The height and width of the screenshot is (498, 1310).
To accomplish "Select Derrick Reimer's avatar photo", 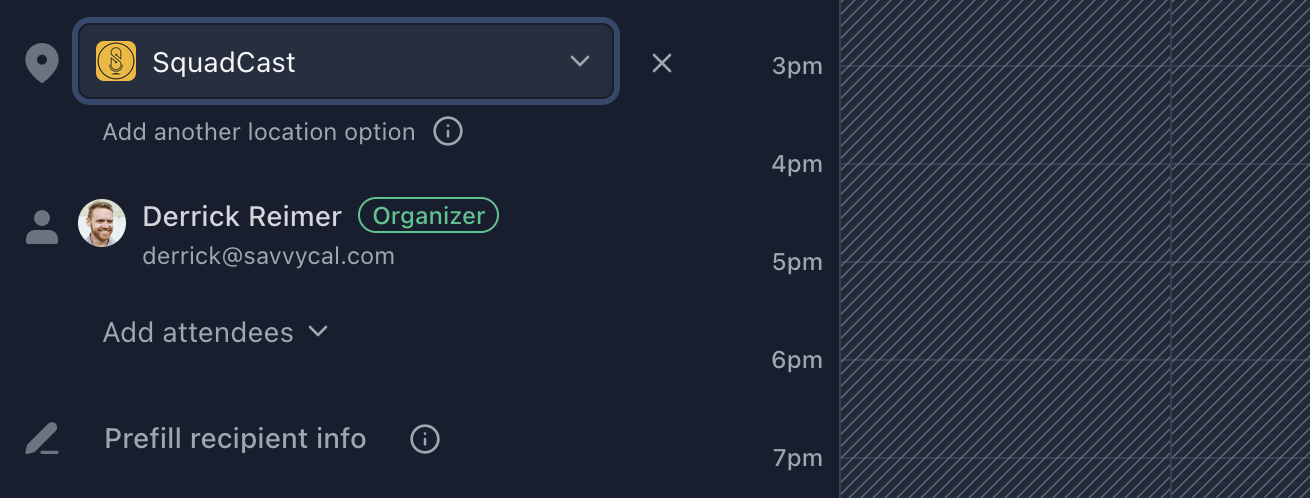I will pos(102,223).
